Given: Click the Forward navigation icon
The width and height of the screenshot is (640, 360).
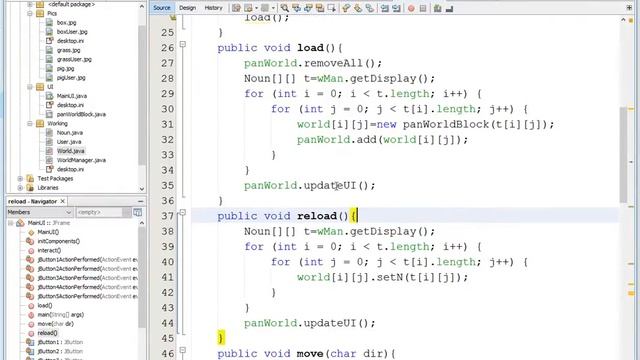Looking at the screenshot, I should [264, 8].
